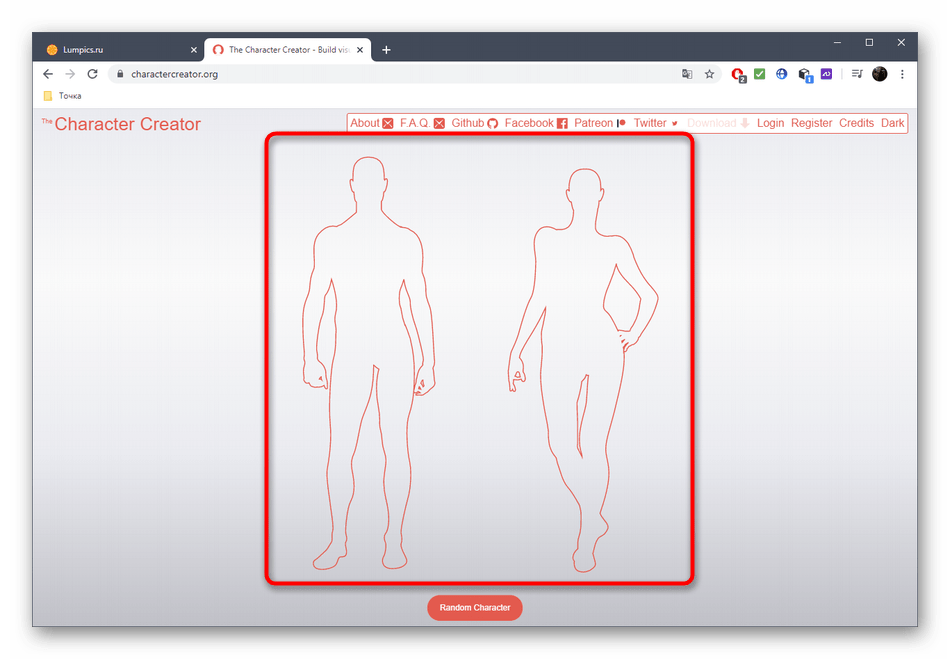Click the green checkmark extension icon
Screen dimensions: 950x659
pyautogui.click(x=760, y=74)
